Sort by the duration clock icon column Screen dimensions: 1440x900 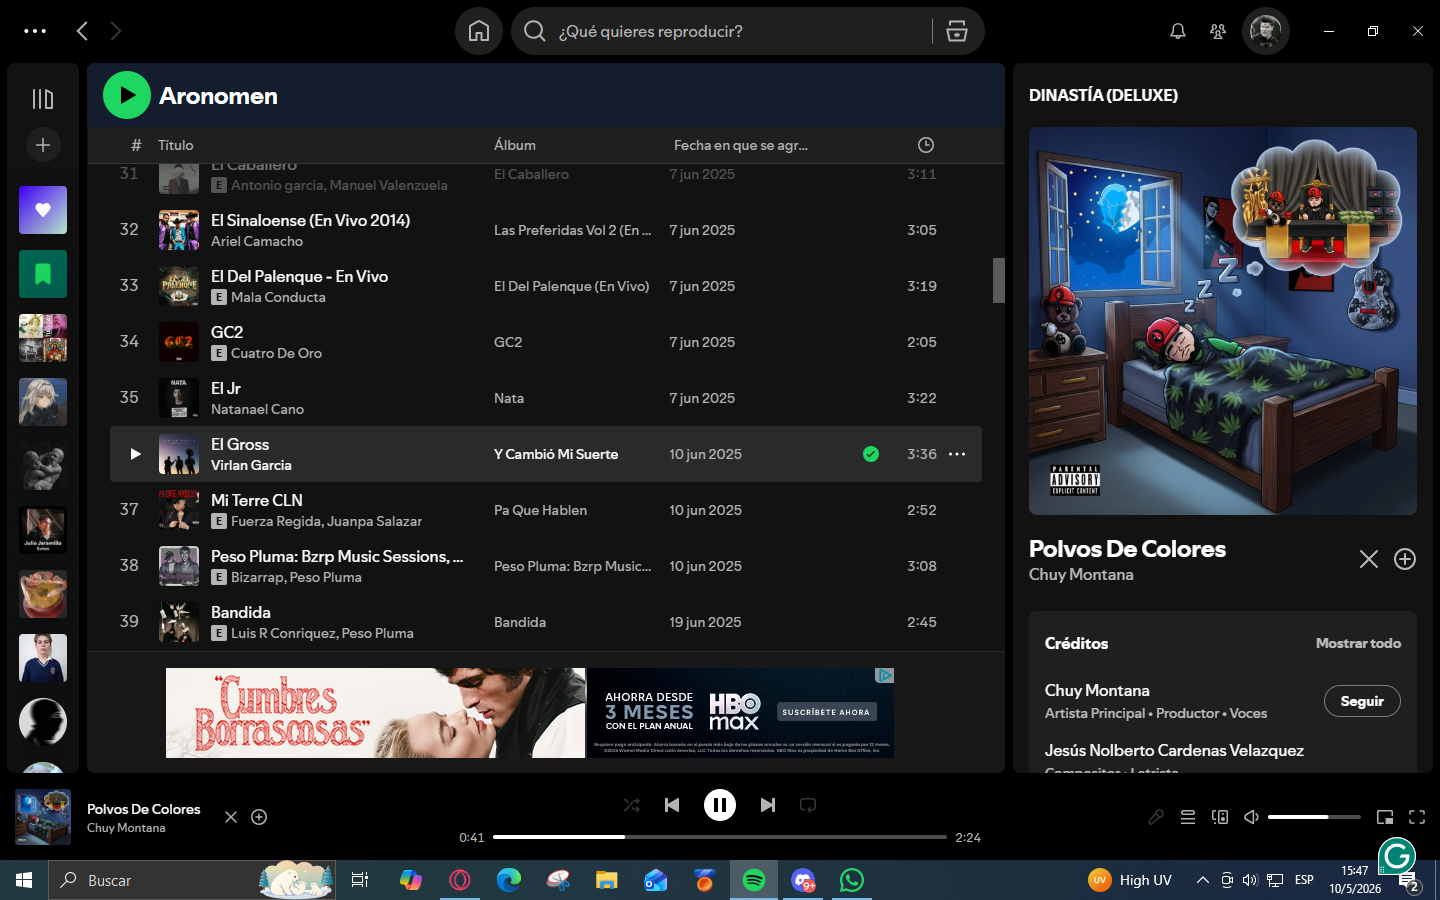point(926,145)
